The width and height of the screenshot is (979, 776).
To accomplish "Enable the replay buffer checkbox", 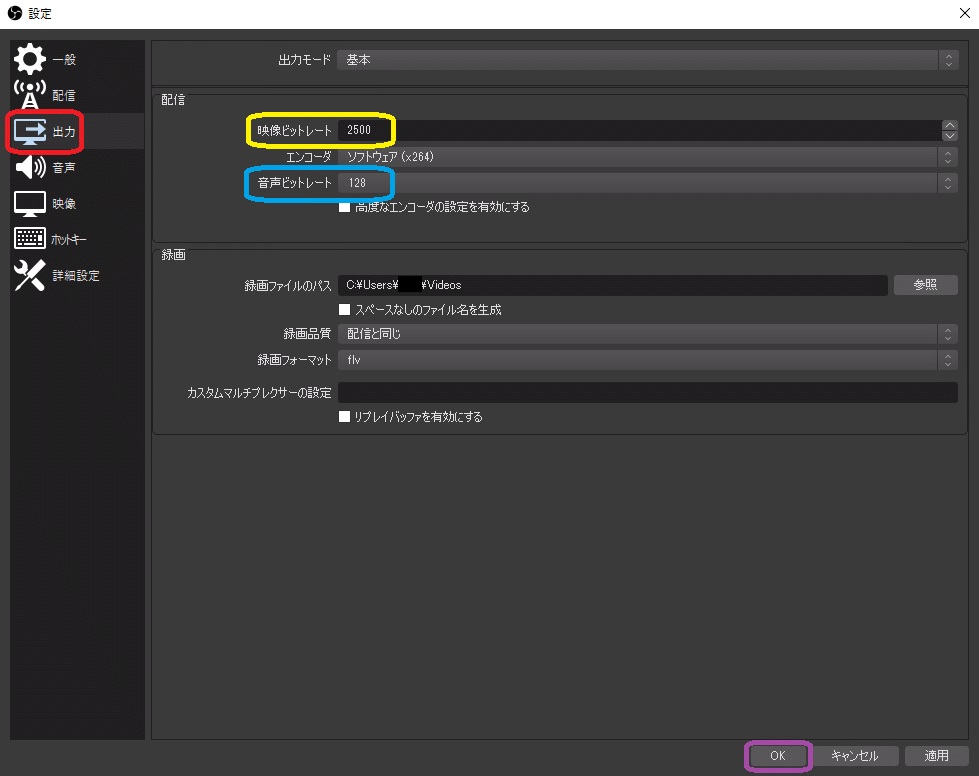I will [x=345, y=417].
